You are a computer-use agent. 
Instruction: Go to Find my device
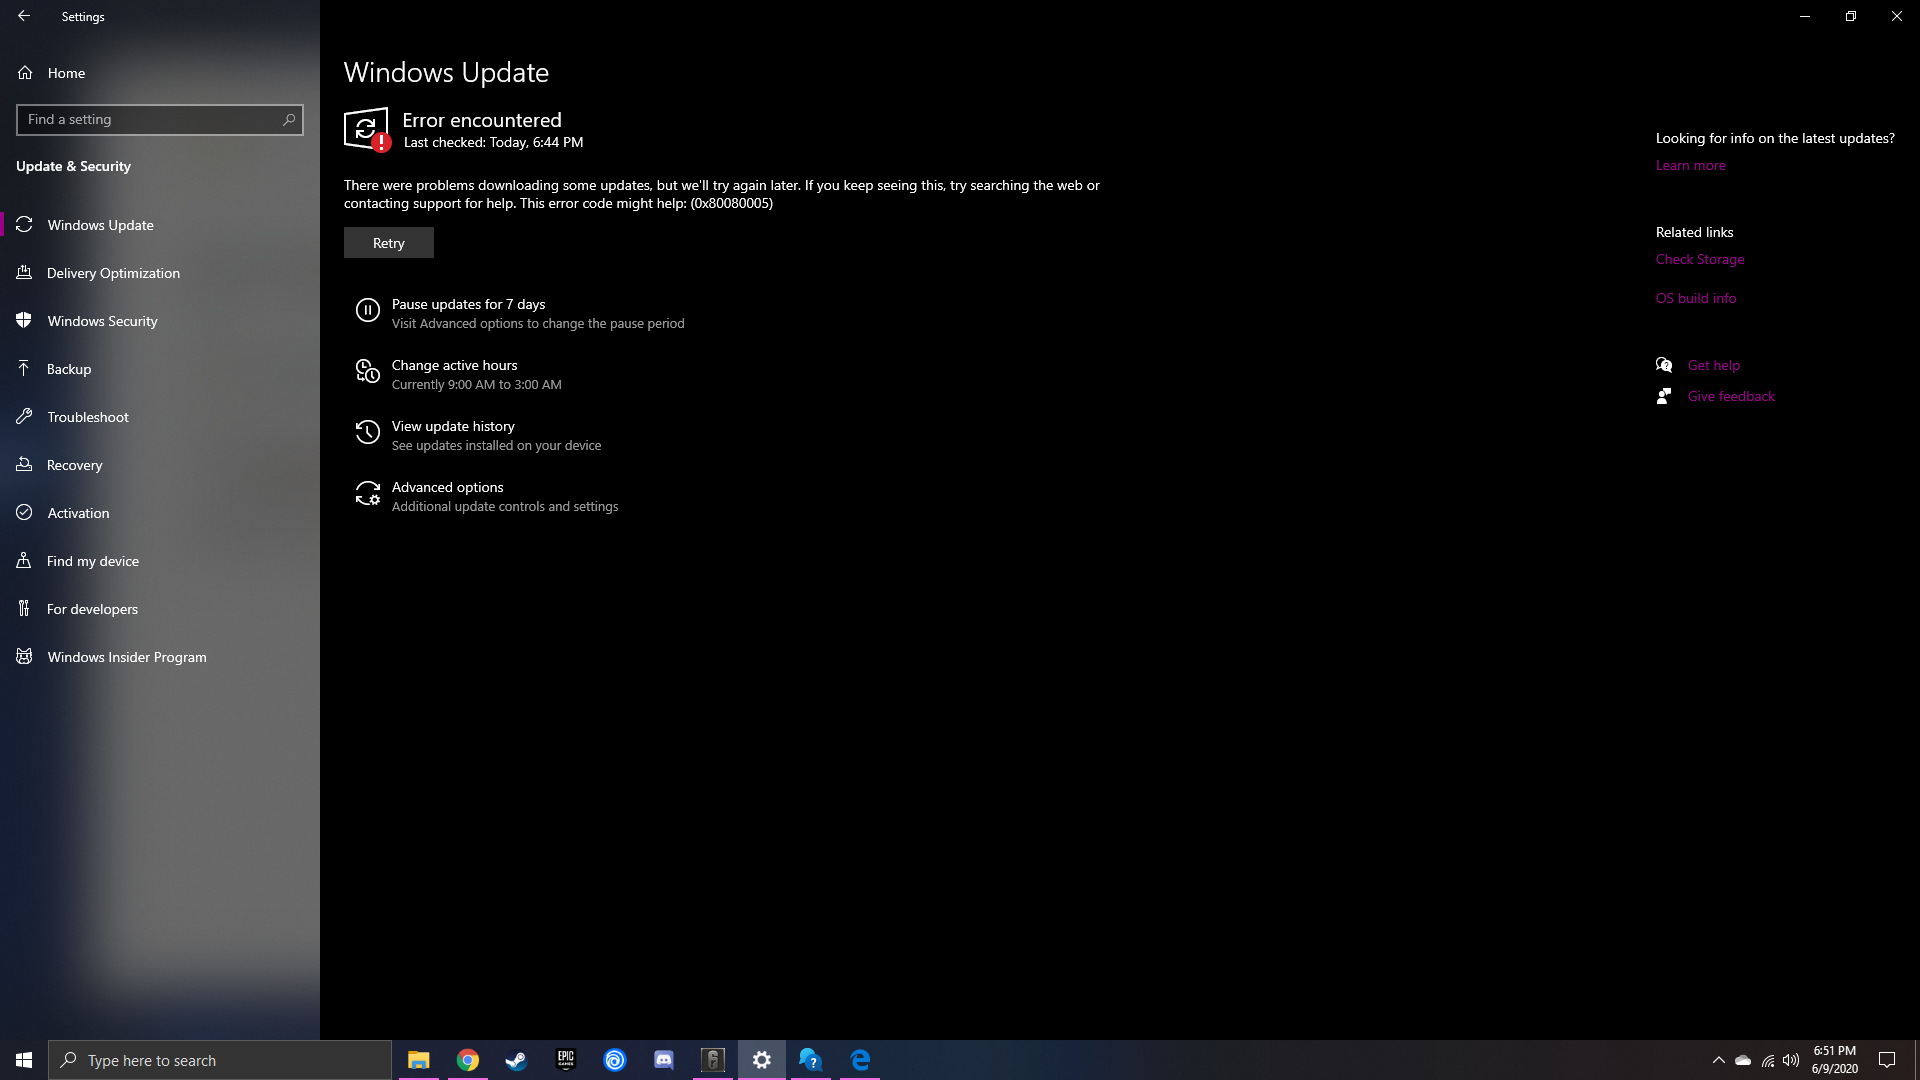click(160, 561)
